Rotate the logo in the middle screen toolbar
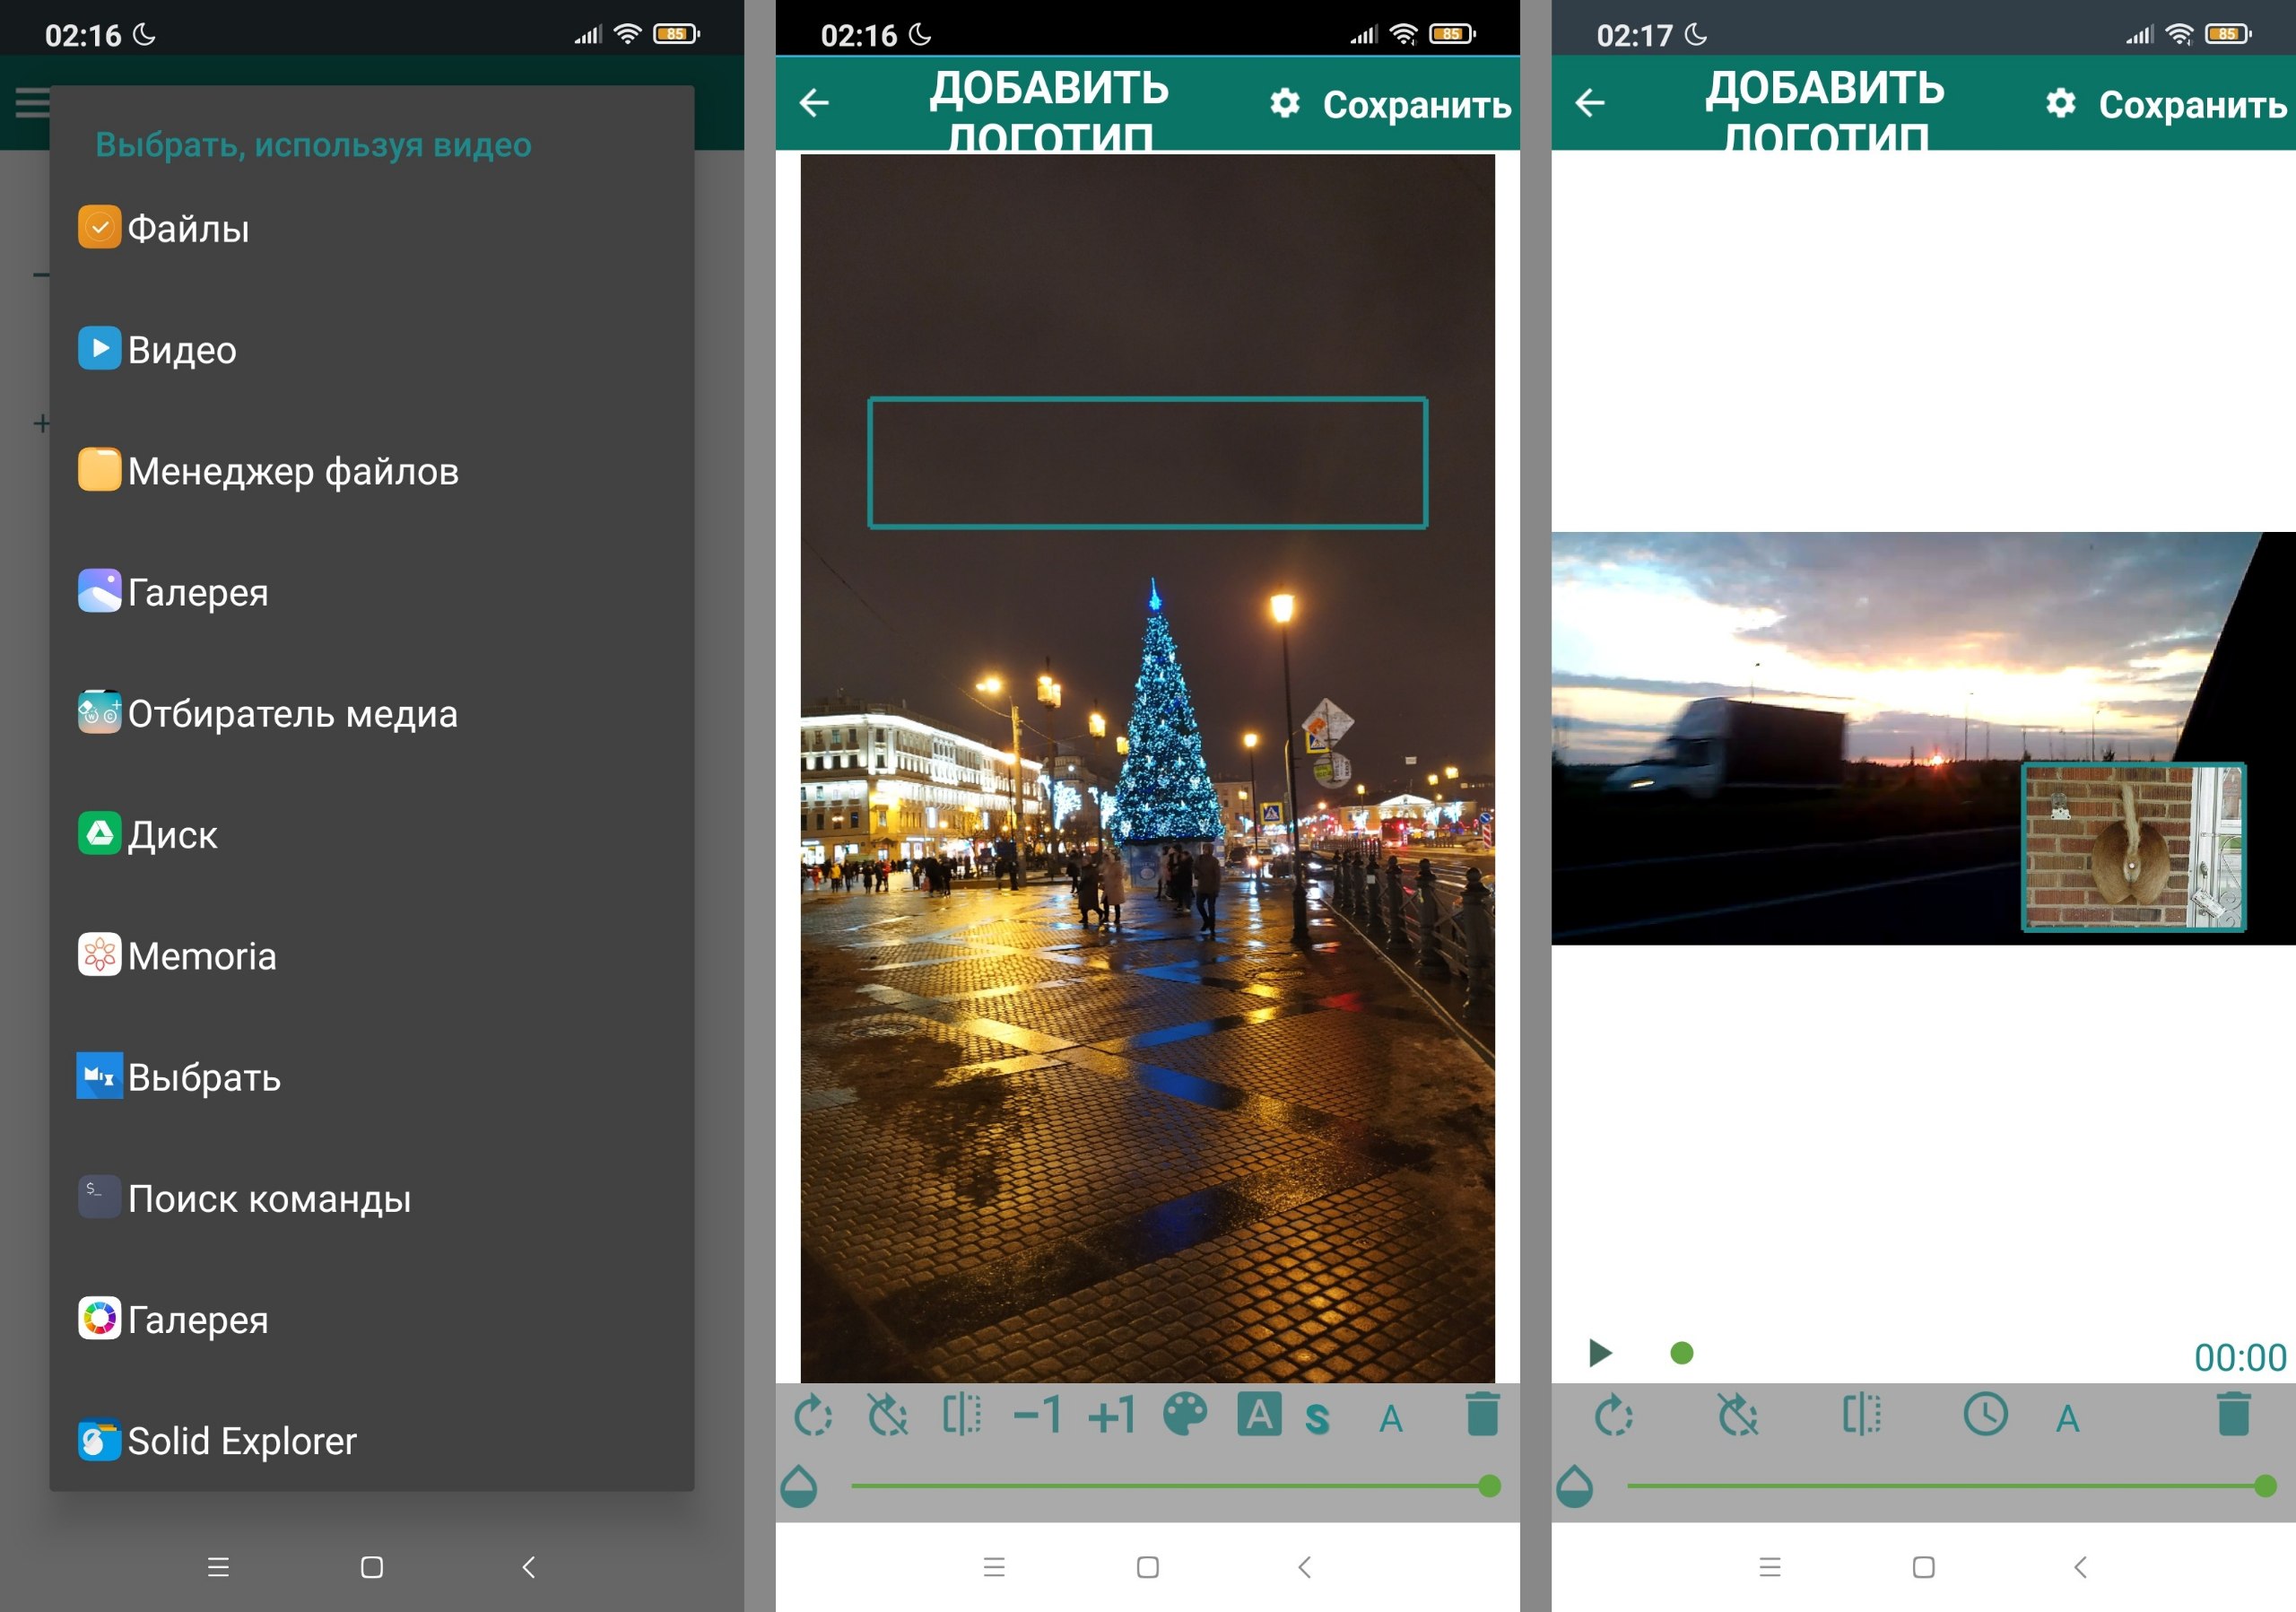 coord(813,1415)
